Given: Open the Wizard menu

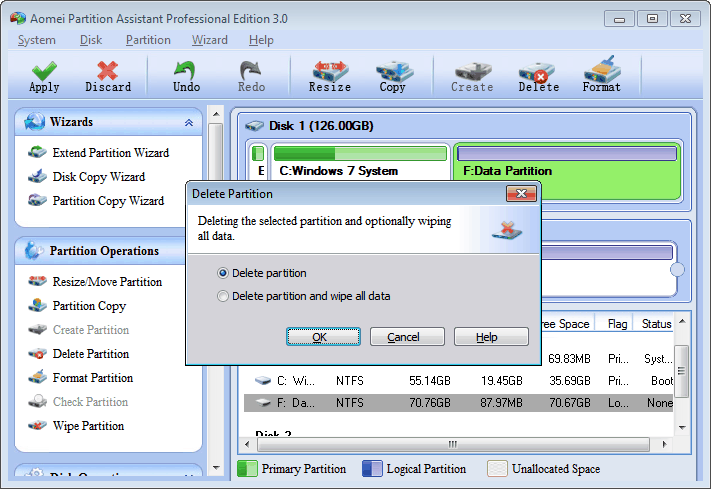Looking at the screenshot, I should coord(209,40).
